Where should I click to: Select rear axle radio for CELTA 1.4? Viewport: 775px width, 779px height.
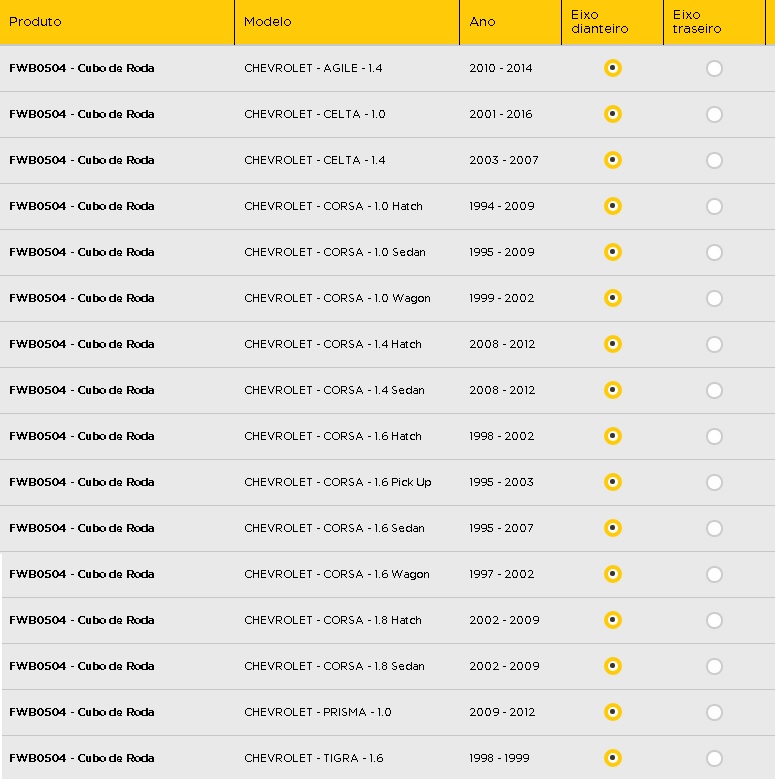tap(714, 160)
